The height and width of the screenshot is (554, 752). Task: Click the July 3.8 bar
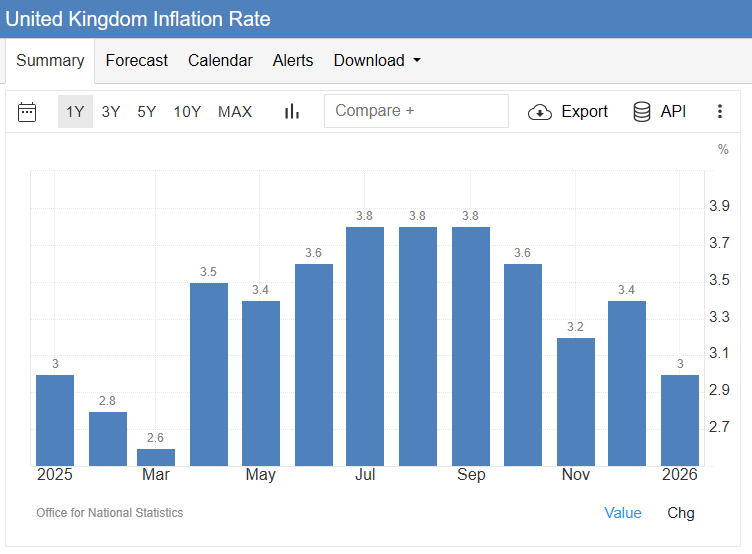tap(365, 346)
